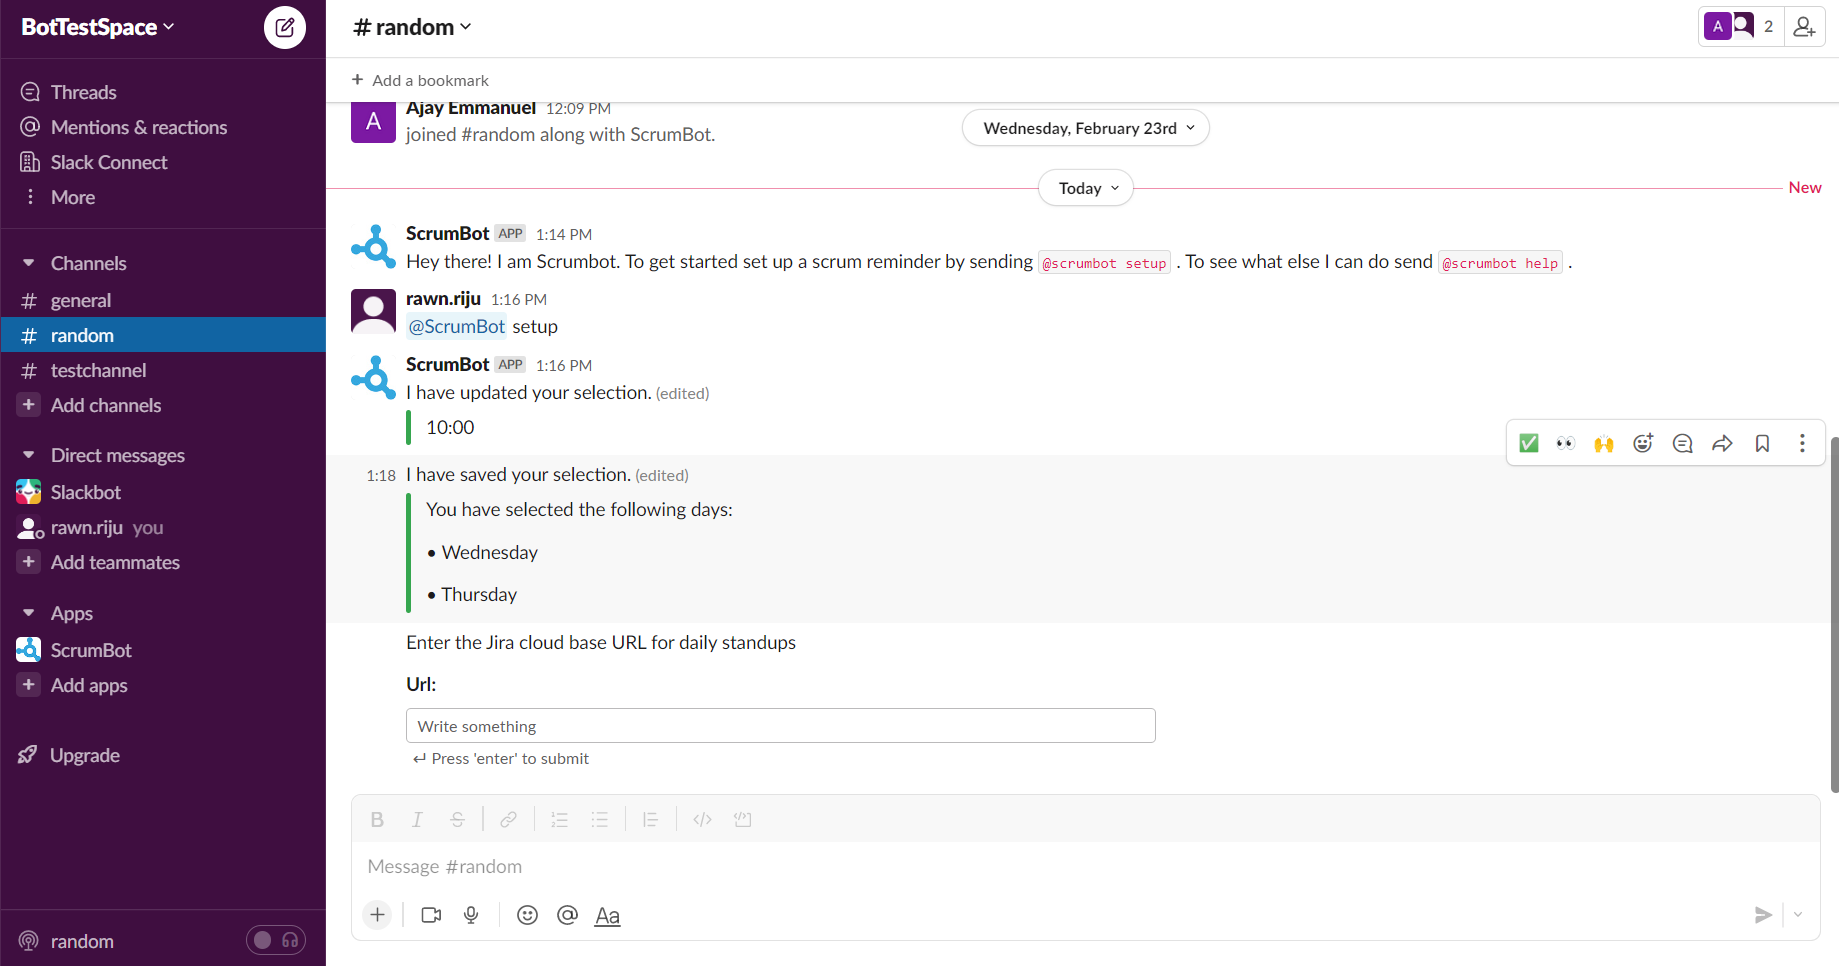This screenshot has height=966, width=1839.
Task: Open the add reaction emoji picker
Action: 1643,443
